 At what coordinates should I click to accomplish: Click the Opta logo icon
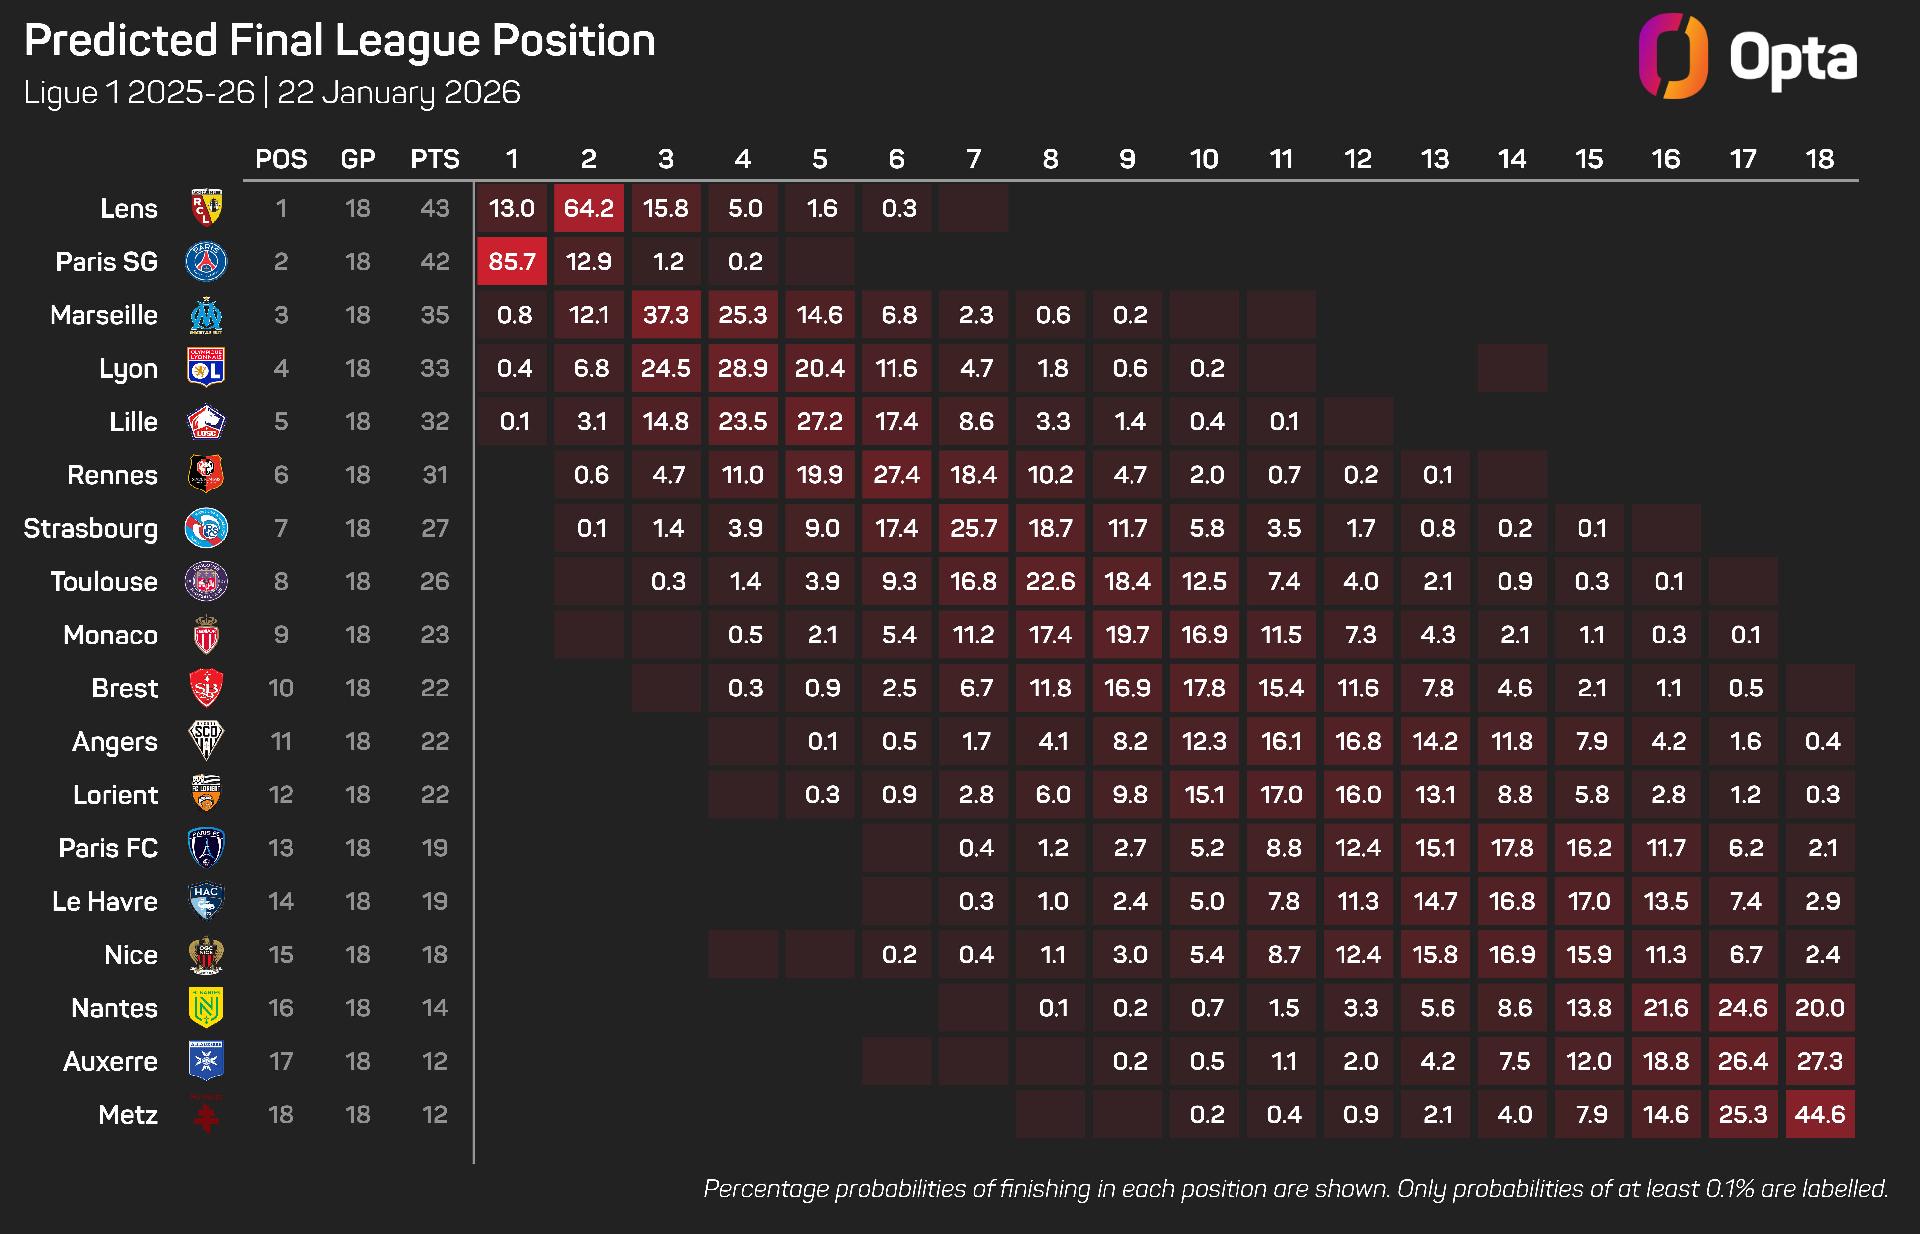pyautogui.click(x=1673, y=56)
